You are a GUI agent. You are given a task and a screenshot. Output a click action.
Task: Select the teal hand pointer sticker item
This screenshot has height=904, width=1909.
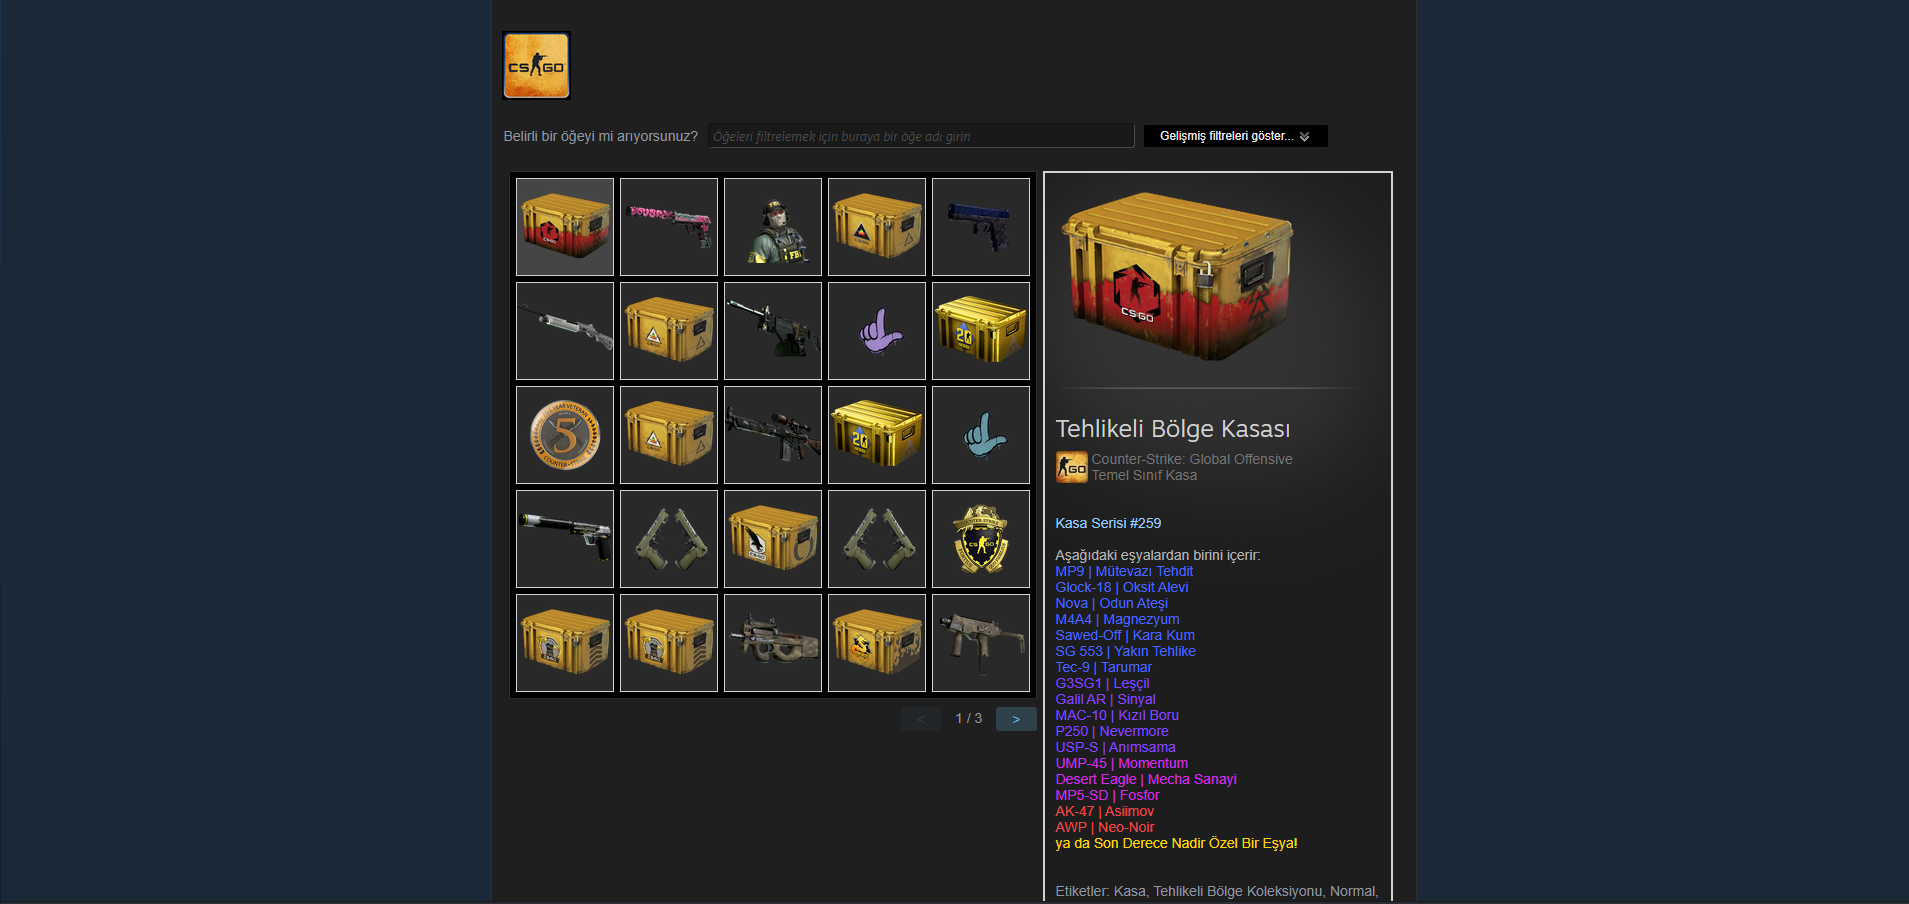pyautogui.click(x=981, y=435)
